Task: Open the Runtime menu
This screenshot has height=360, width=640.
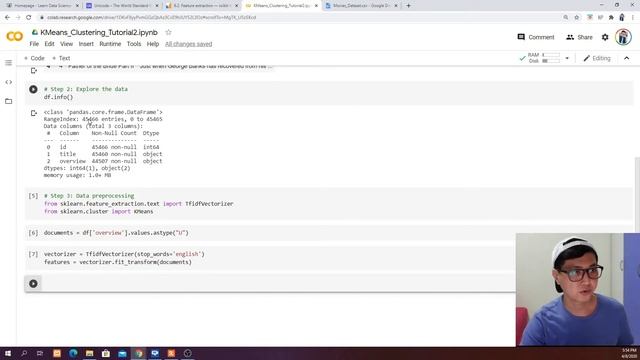Action: tap(110, 44)
